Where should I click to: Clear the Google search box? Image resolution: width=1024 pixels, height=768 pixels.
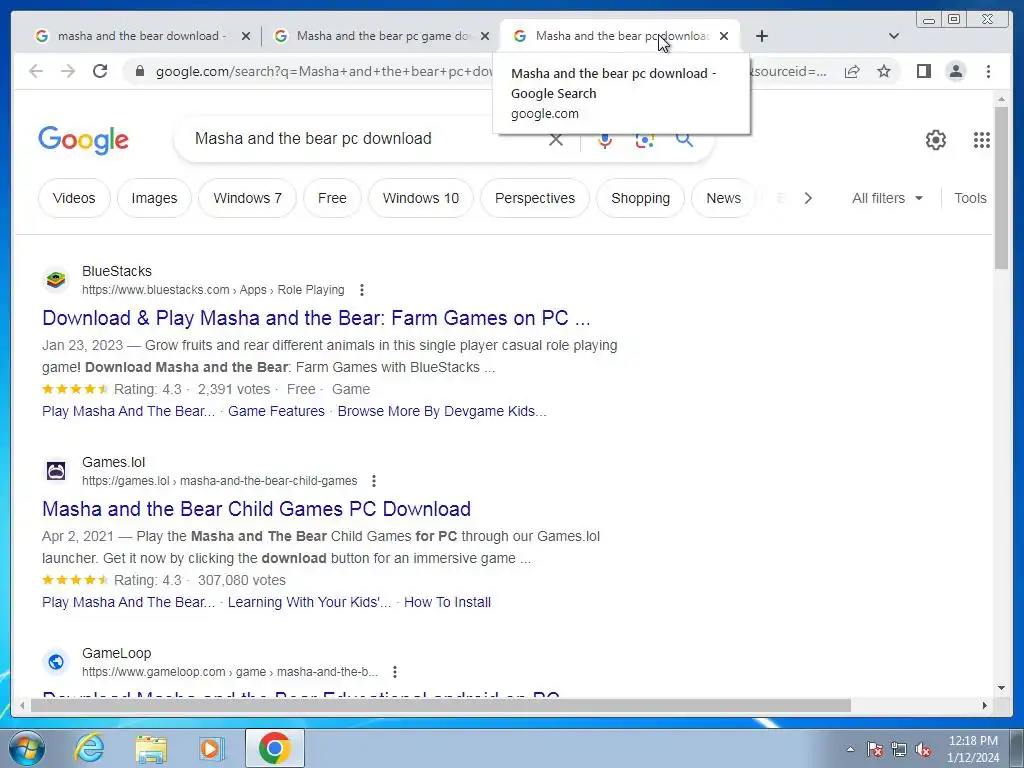point(556,139)
